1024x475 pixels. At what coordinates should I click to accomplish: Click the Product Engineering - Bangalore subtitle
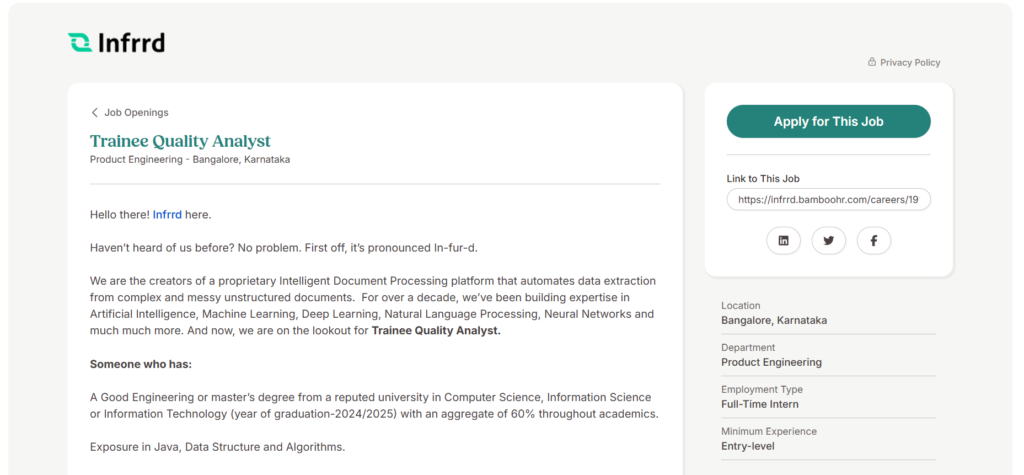pyautogui.click(x=190, y=159)
